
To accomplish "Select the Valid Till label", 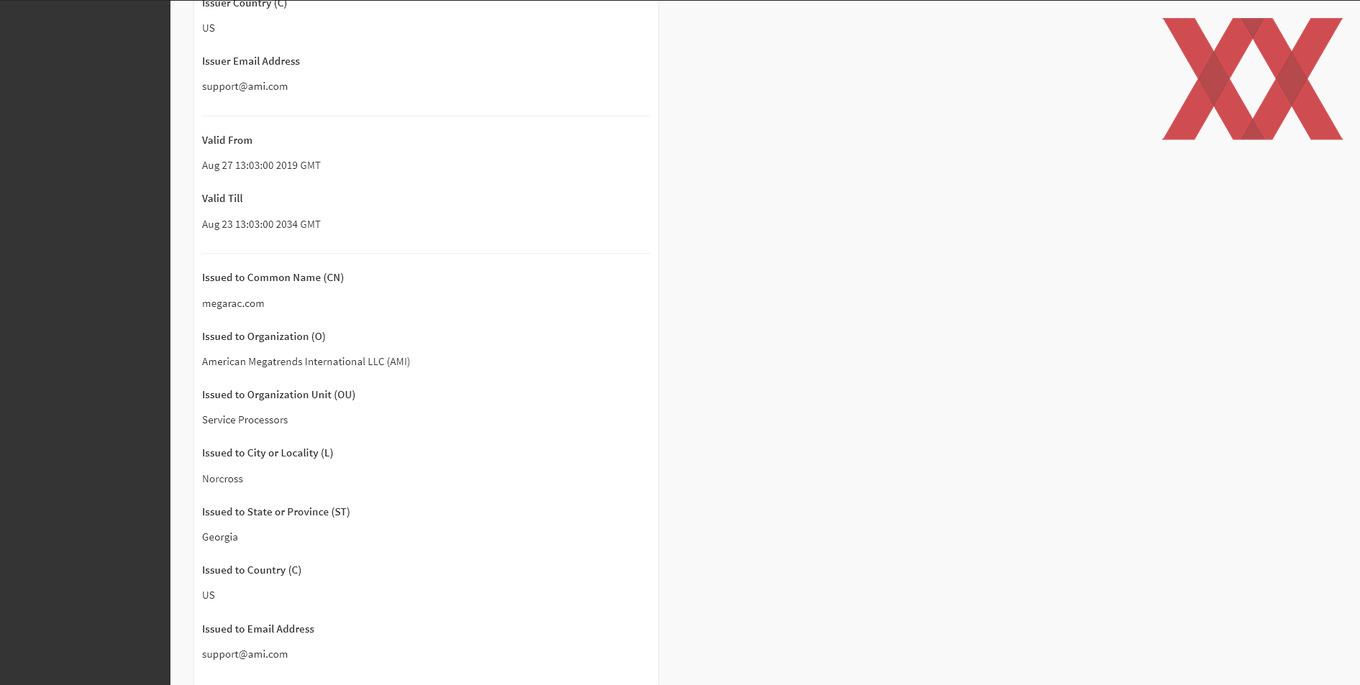I will (222, 199).
